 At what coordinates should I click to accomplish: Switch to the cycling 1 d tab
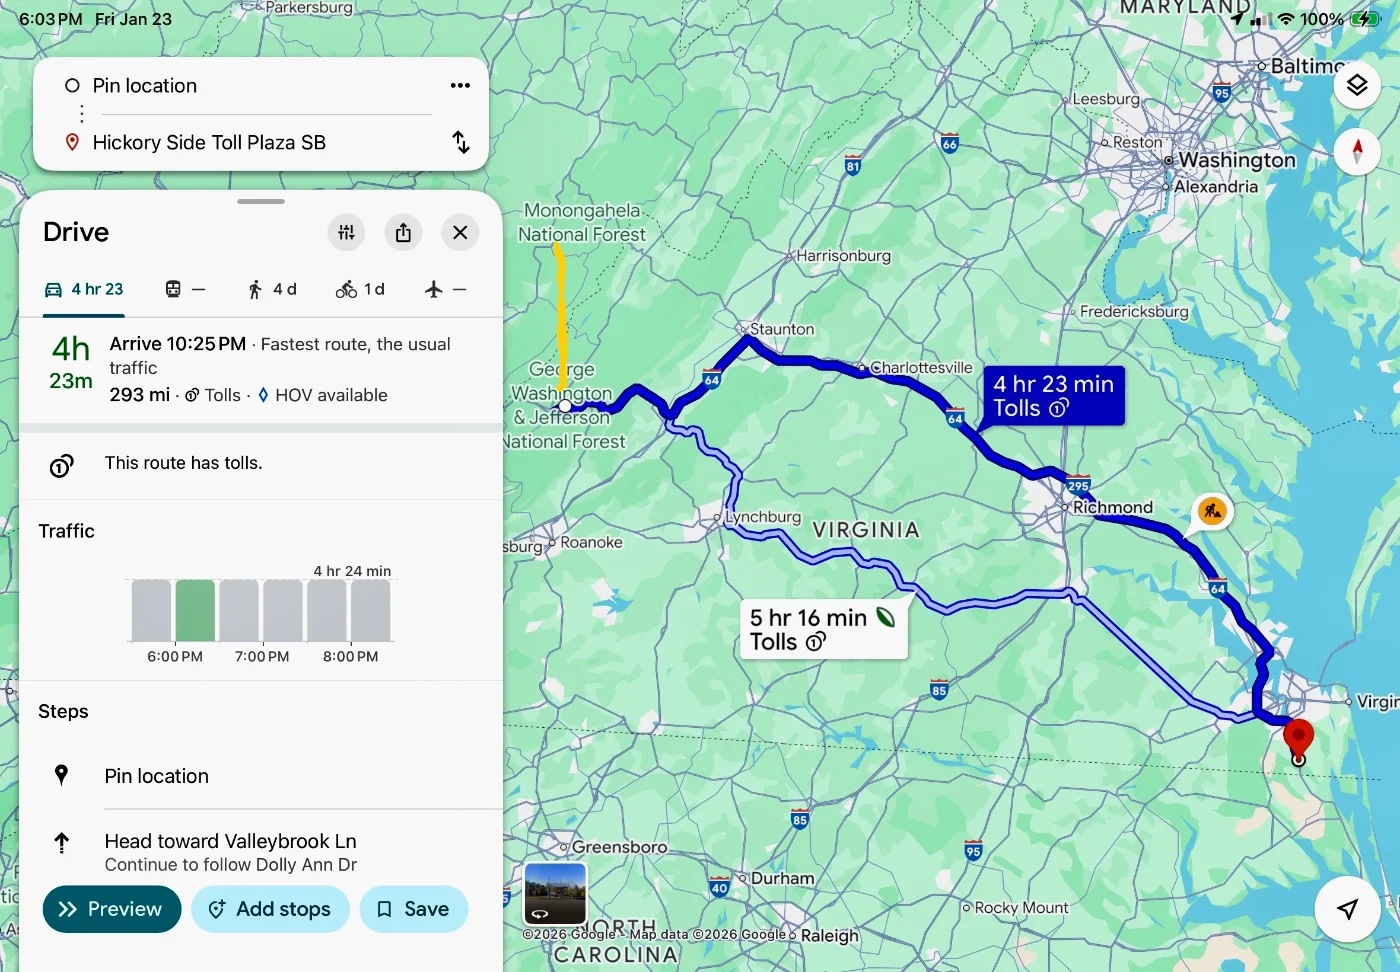360,290
